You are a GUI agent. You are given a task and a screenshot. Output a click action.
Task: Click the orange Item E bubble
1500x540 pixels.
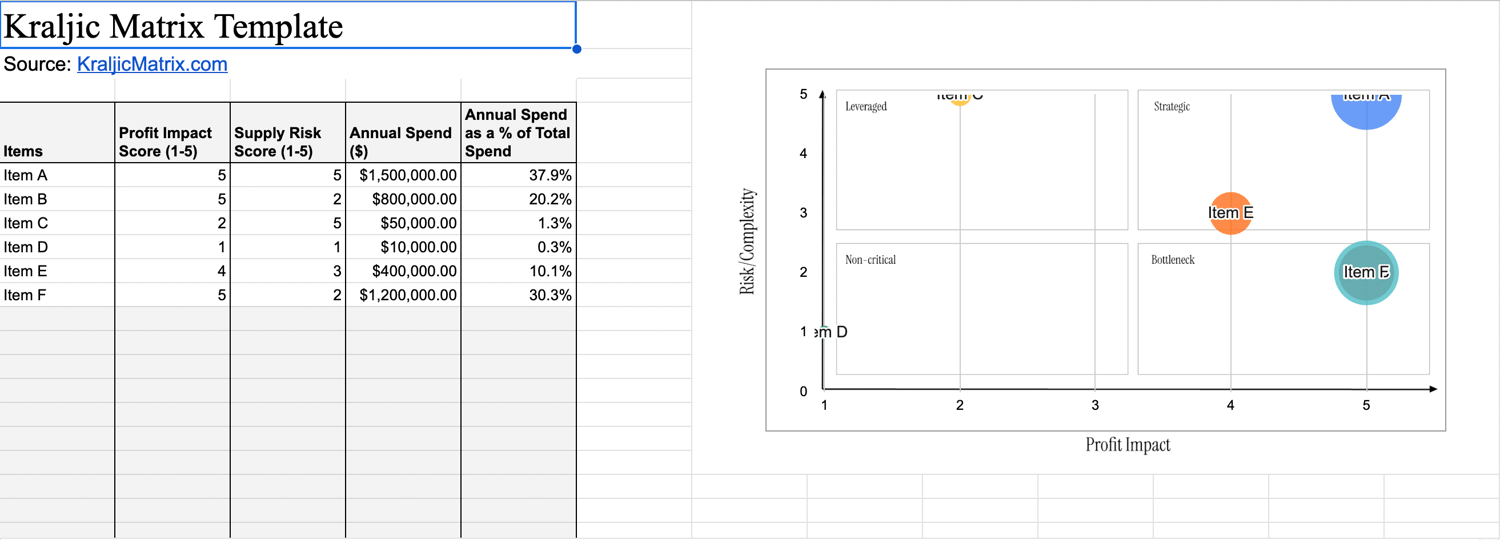1230,213
